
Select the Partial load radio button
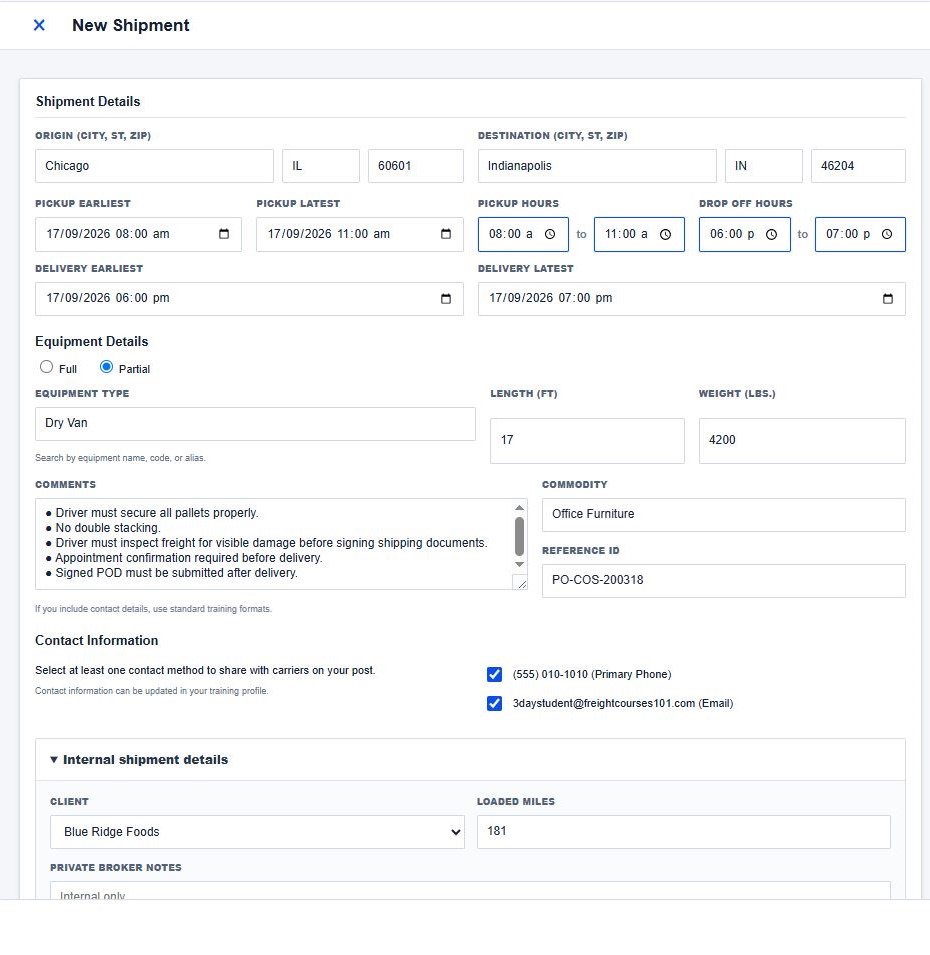point(107,367)
